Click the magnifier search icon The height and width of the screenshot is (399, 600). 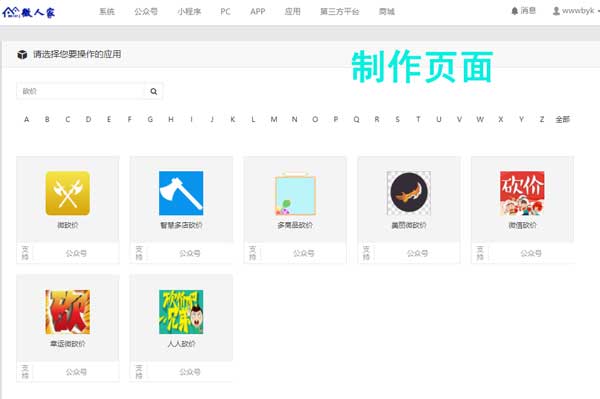coord(154,91)
